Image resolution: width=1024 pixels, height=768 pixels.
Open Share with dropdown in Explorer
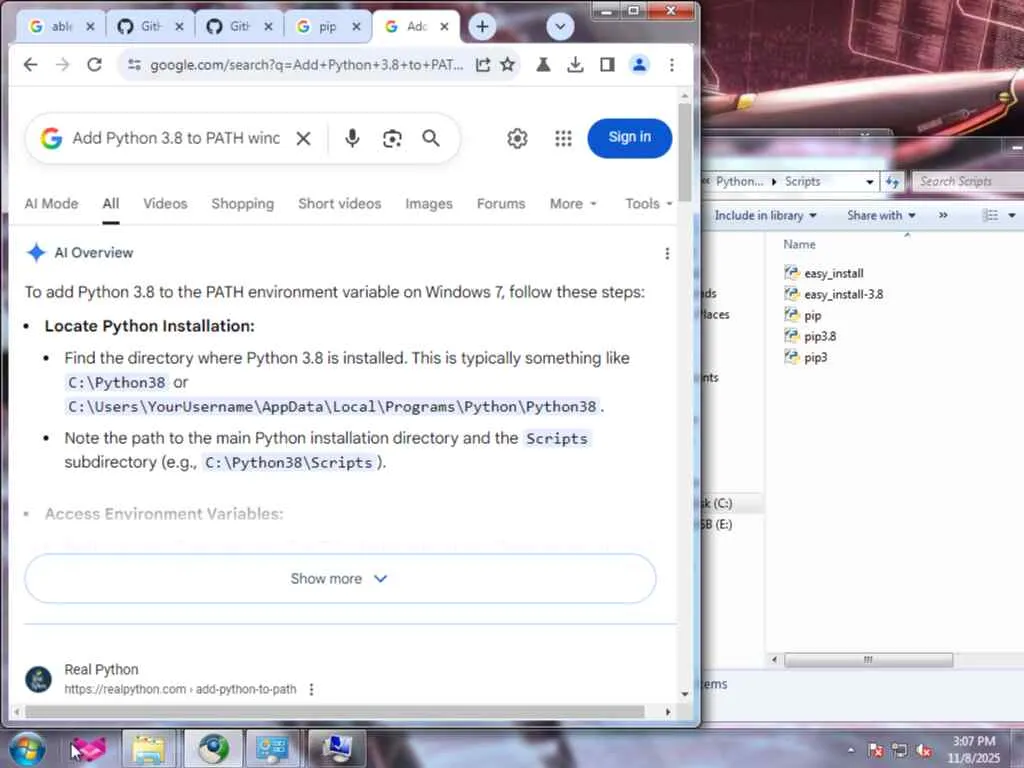tap(881, 215)
